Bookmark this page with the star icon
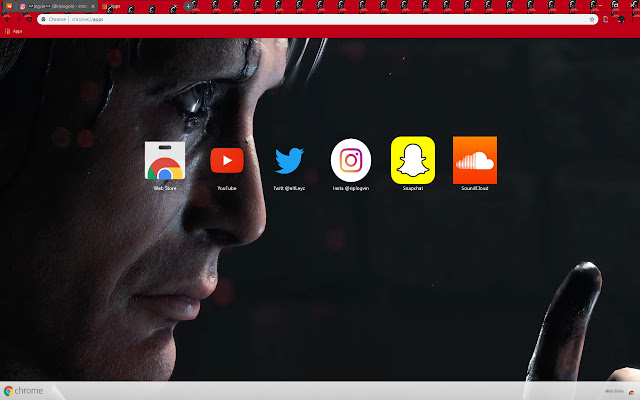 592,19
